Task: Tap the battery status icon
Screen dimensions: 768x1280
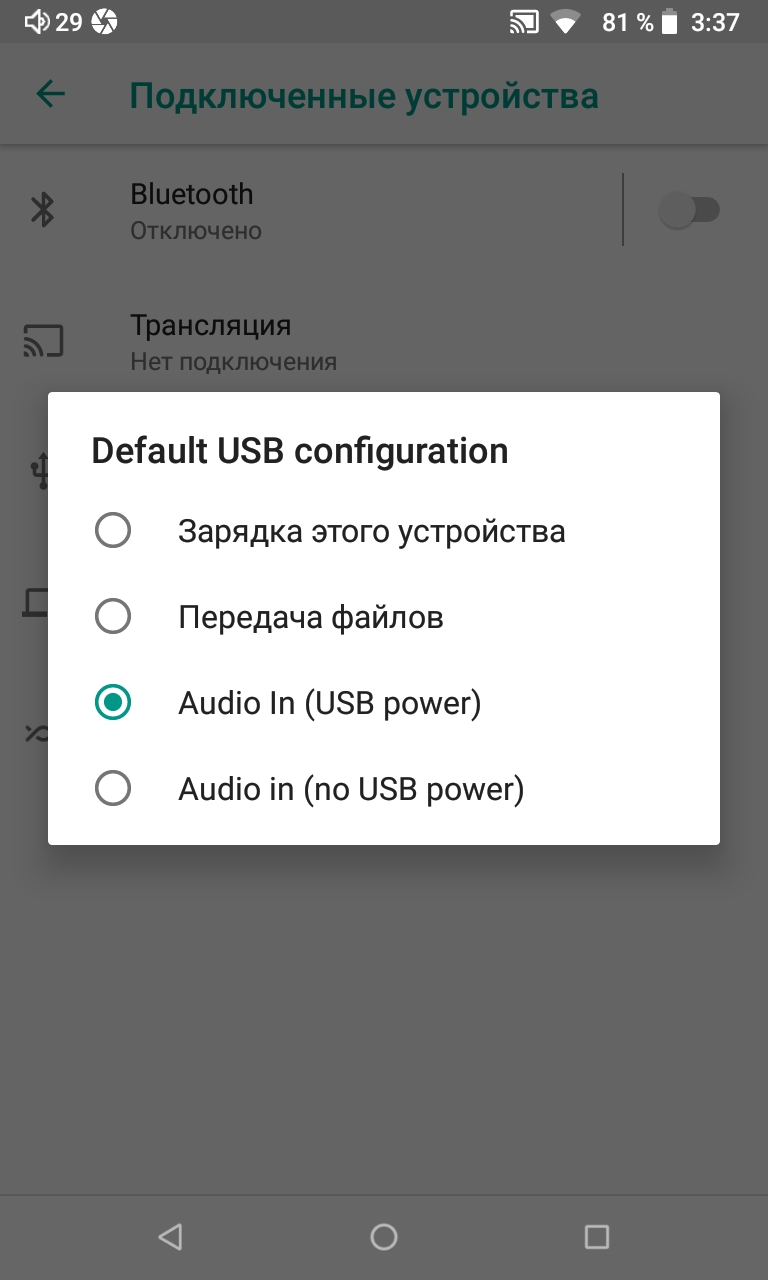Action: click(670, 21)
